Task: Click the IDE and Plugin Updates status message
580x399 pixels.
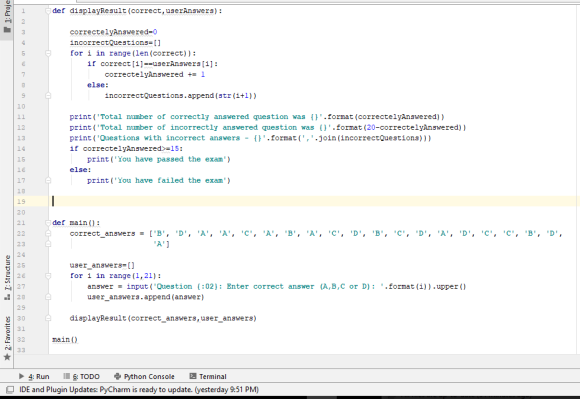Action: pyautogui.click(x=139, y=389)
